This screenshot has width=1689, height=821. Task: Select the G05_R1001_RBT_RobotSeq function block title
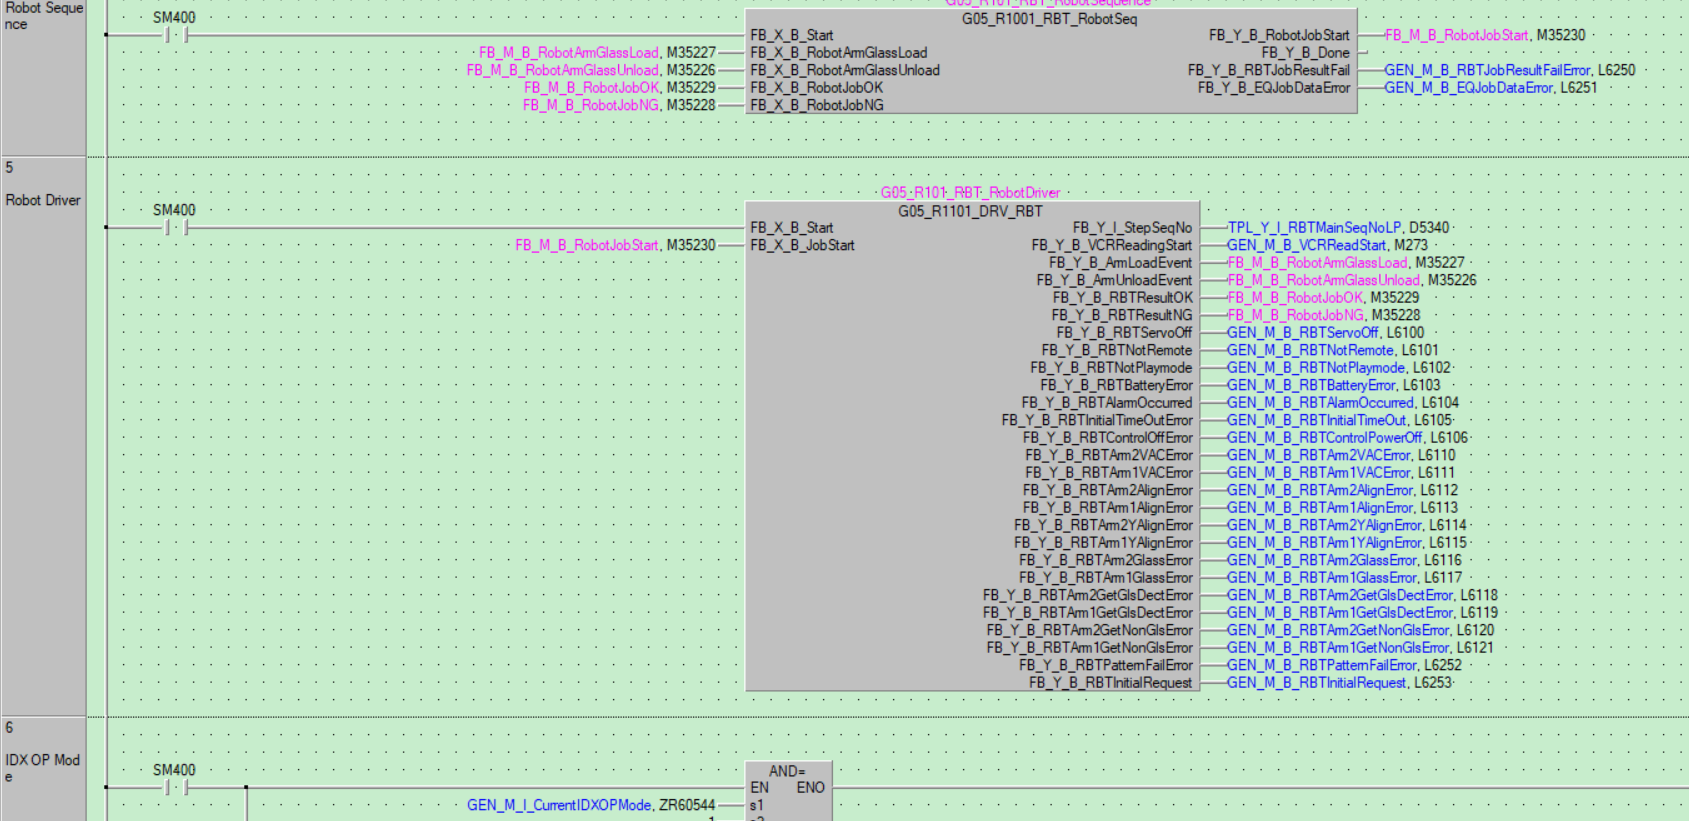(x=1049, y=19)
